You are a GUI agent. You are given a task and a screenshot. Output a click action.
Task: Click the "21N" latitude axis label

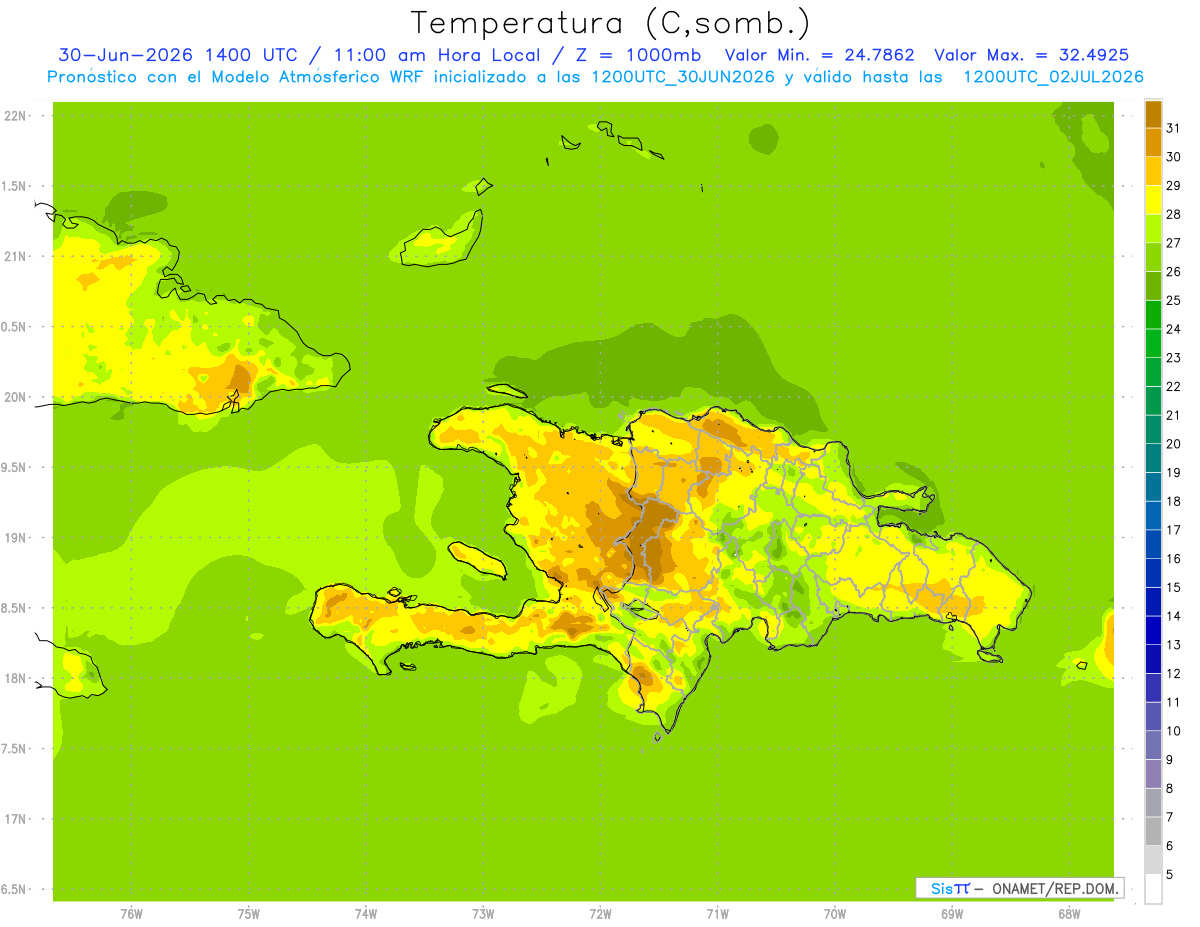point(14,256)
